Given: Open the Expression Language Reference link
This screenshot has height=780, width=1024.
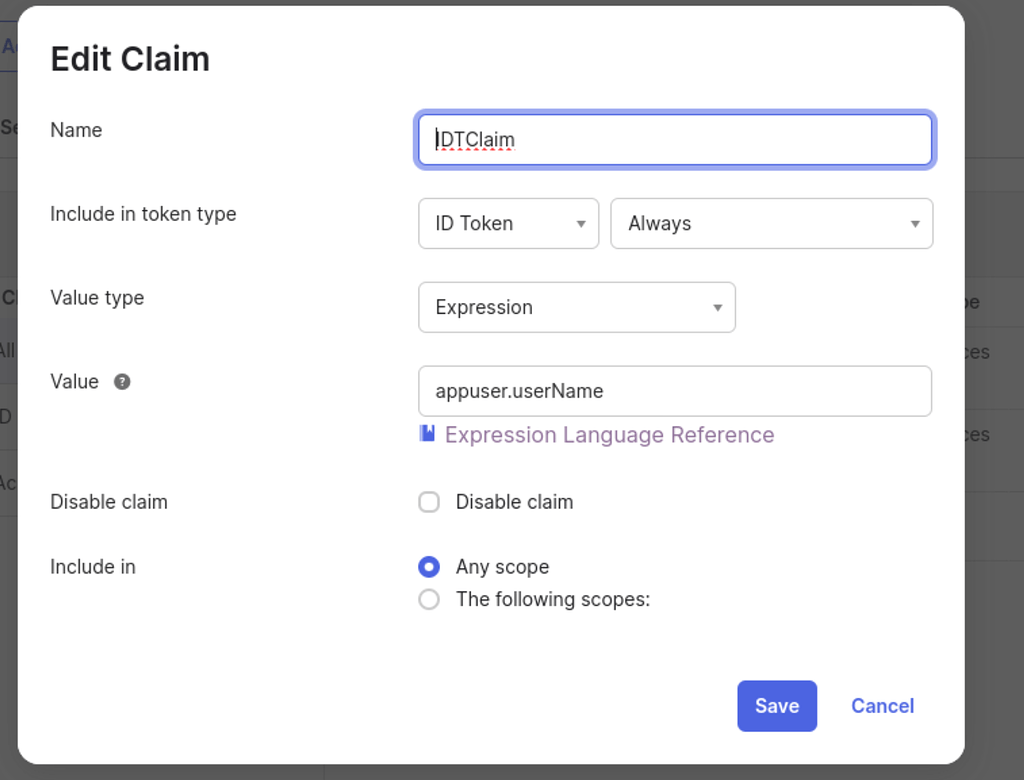Looking at the screenshot, I should [x=609, y=435].
